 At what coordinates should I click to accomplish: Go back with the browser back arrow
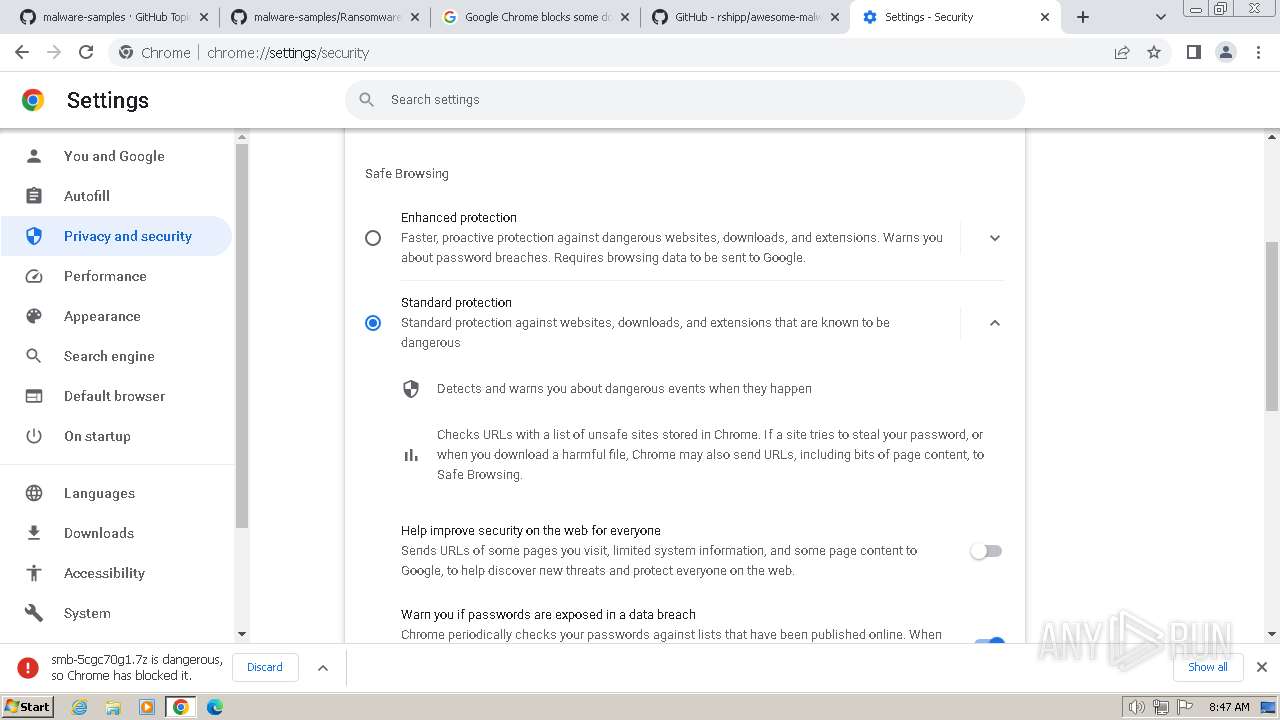pos(22,53)
